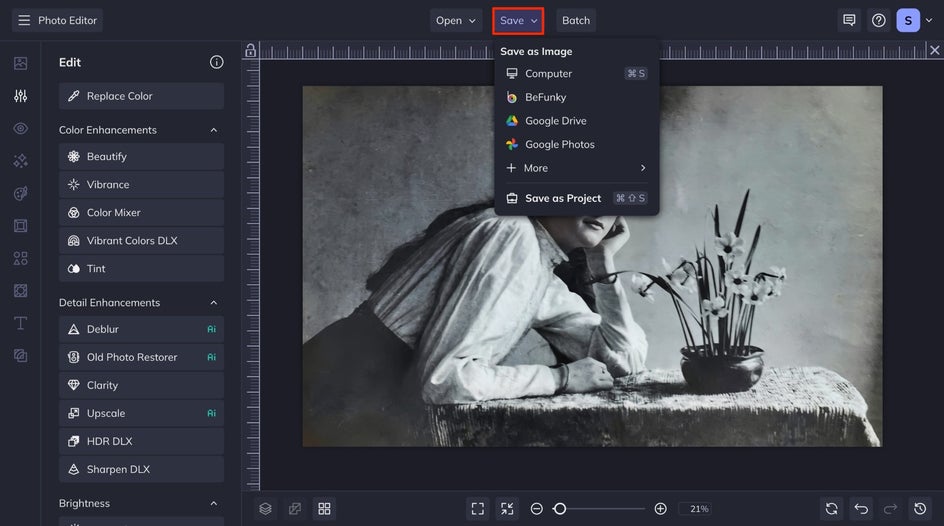This screenshot has width=944, height=526.
Task: Open the Sharpen DLX tool
Action: click(141, 469)
